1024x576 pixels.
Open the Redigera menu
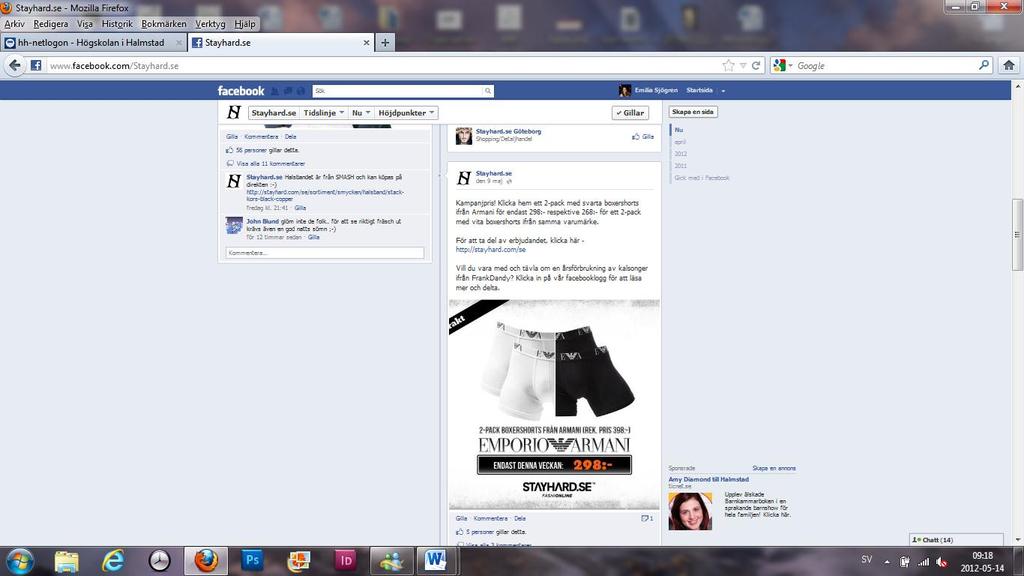50,24
